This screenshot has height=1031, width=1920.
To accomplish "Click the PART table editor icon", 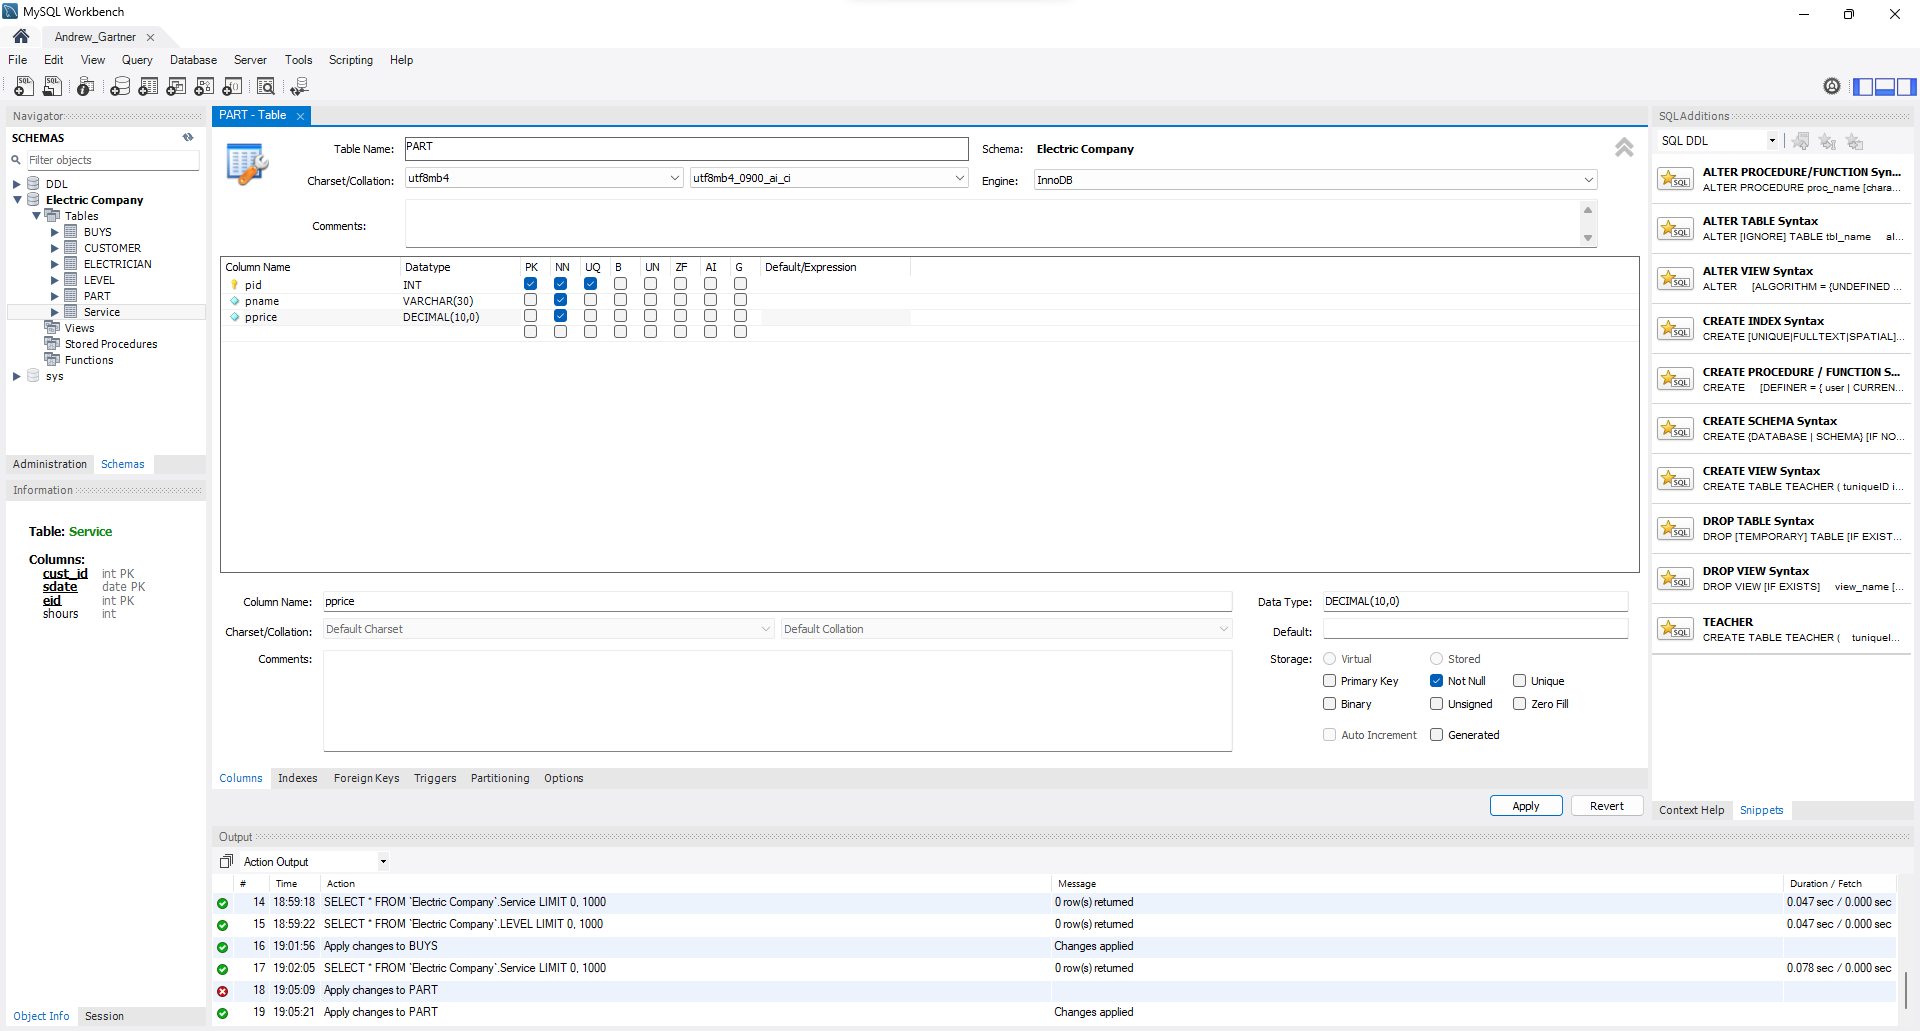I will tap(247, 164).
